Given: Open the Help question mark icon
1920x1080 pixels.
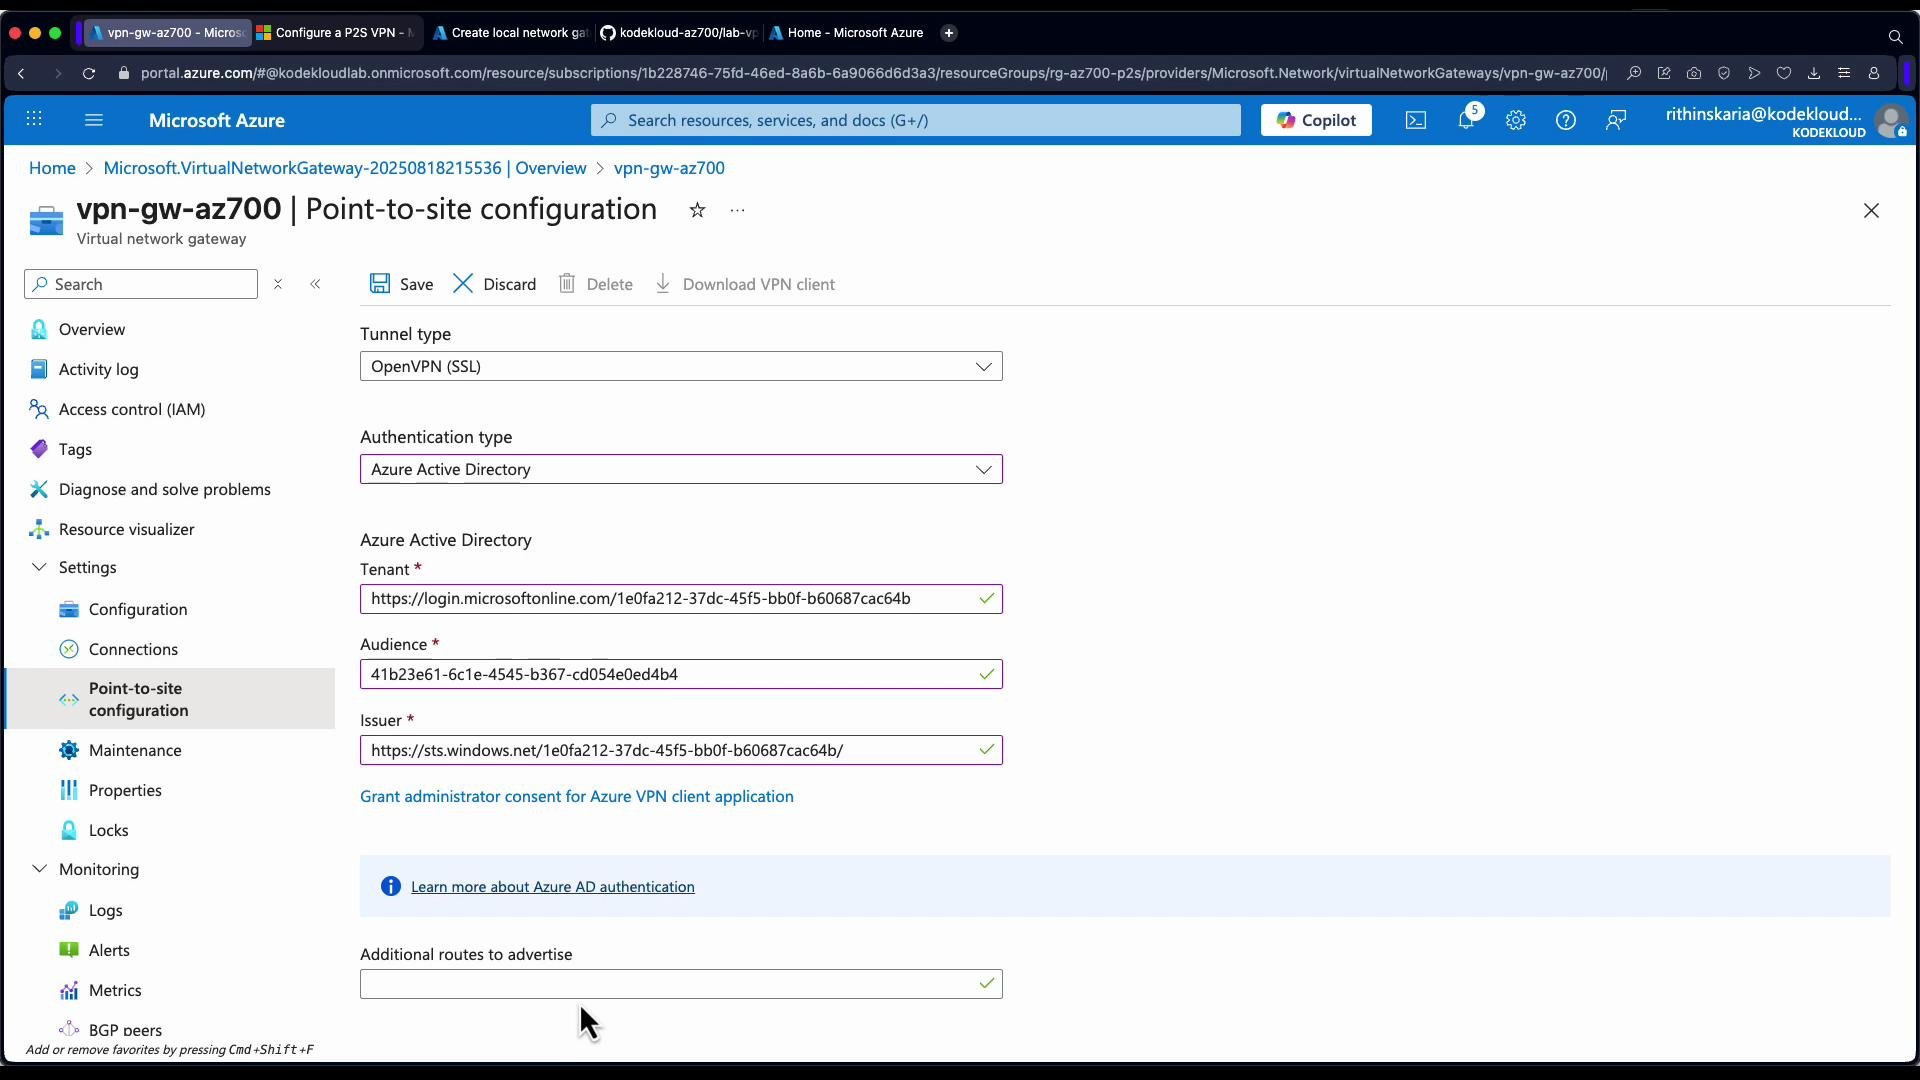Looking at the screenshot, I should tap(1566, 120).
